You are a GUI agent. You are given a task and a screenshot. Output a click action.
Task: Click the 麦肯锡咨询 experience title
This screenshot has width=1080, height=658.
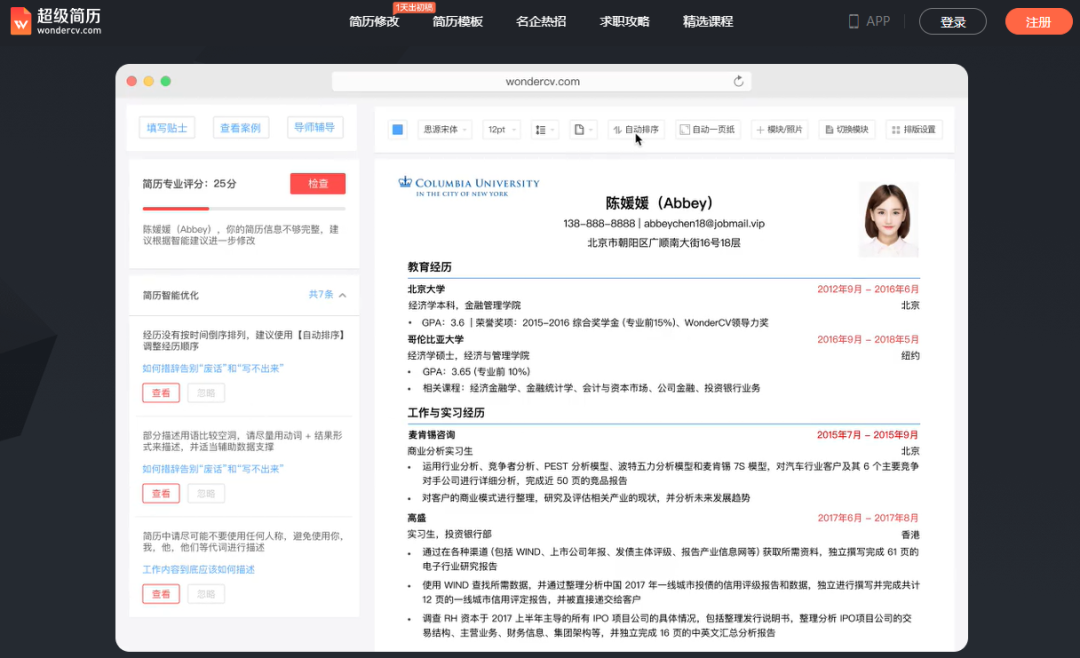pos(431,435)
